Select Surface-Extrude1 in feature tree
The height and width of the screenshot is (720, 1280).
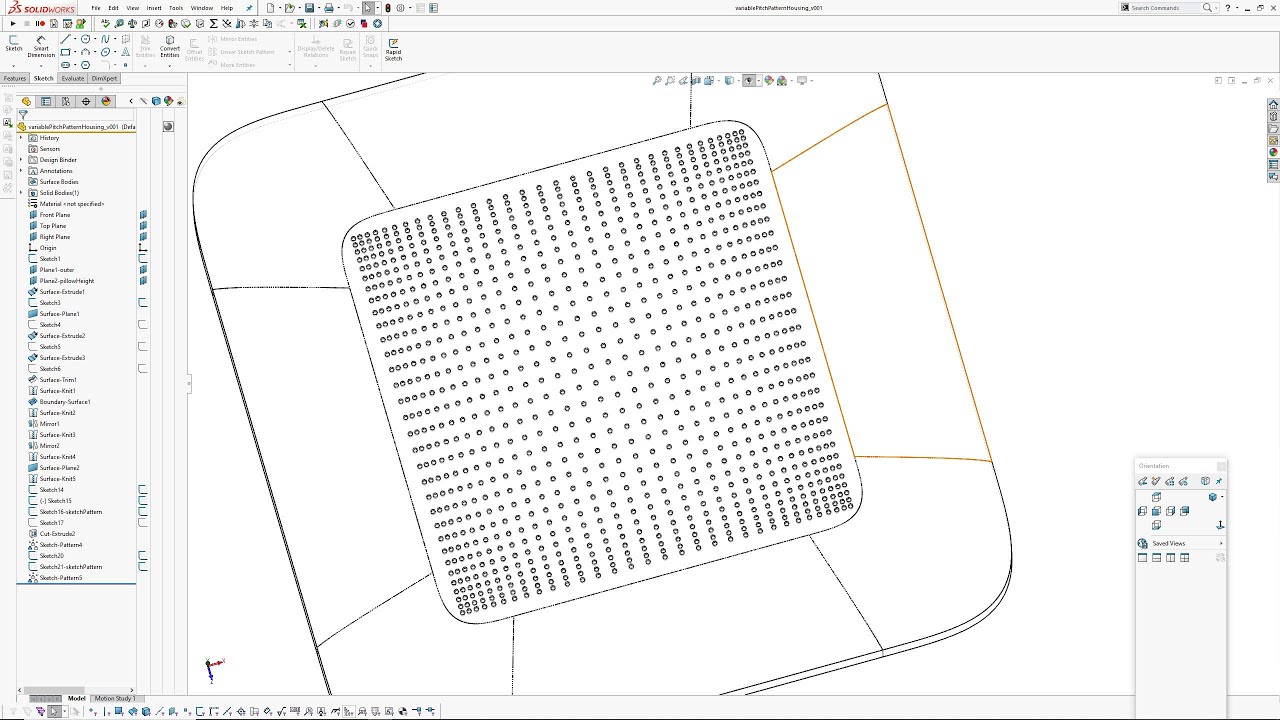tap(62, 292)
